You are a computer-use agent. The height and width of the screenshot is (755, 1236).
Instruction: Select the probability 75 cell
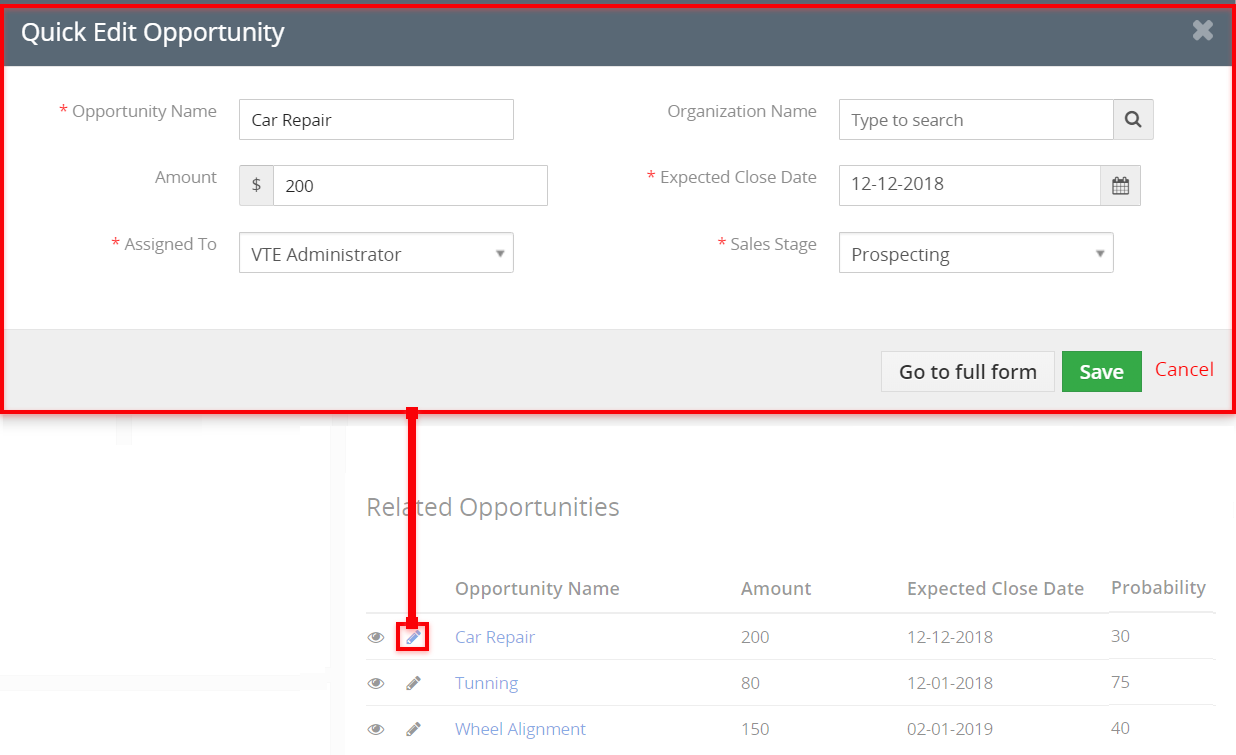[1120, 682]
